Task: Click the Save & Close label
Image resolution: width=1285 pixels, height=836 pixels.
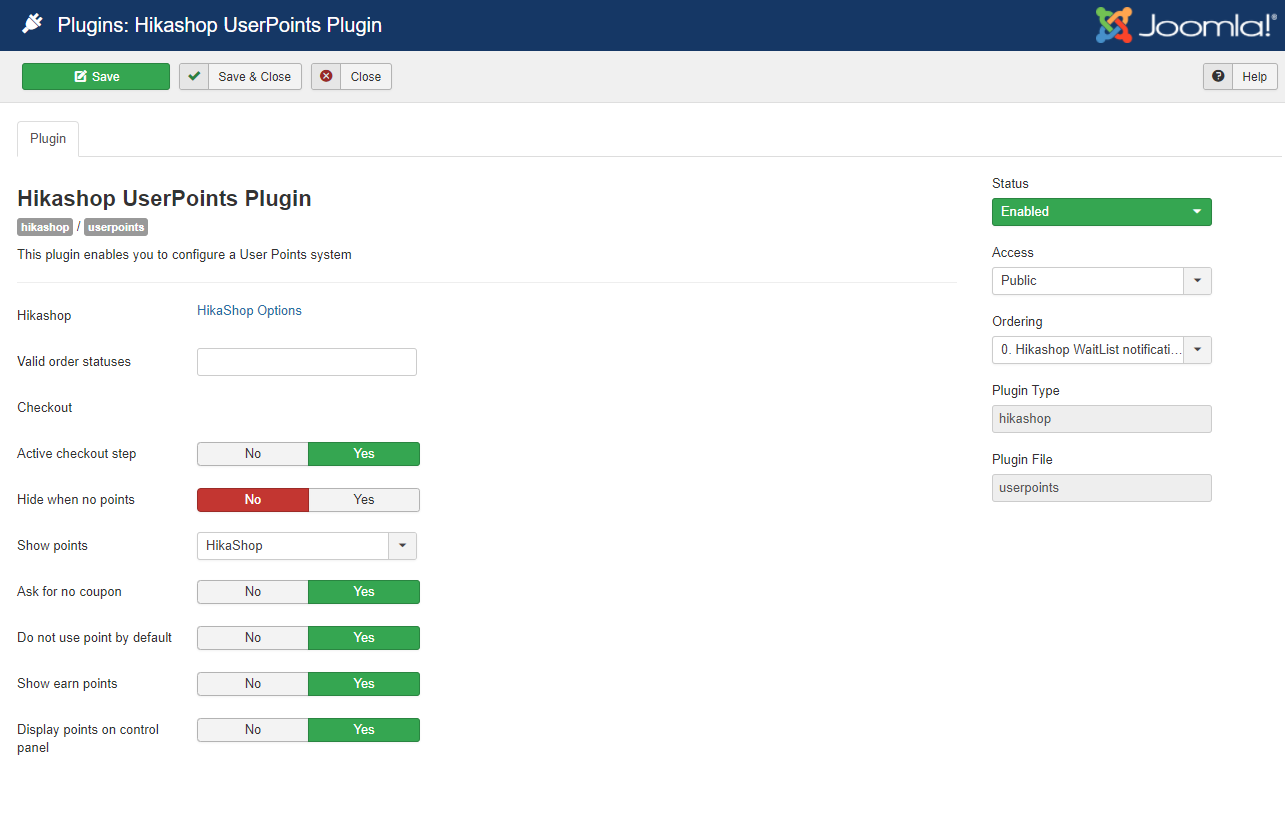Action: point(255,77)
